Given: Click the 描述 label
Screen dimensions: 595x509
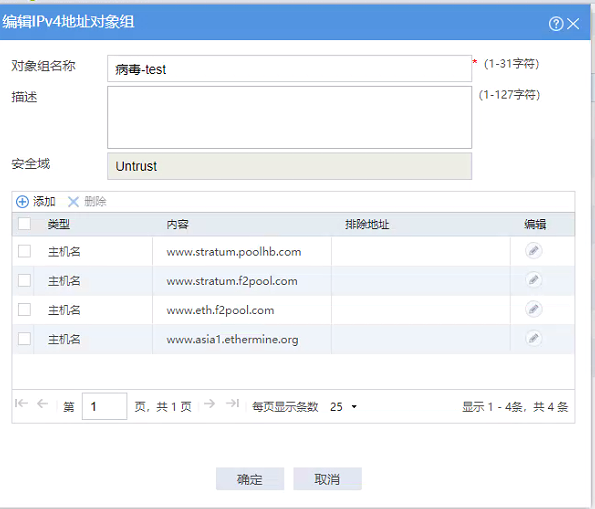Looking at the screenshot, I should 24,97.
